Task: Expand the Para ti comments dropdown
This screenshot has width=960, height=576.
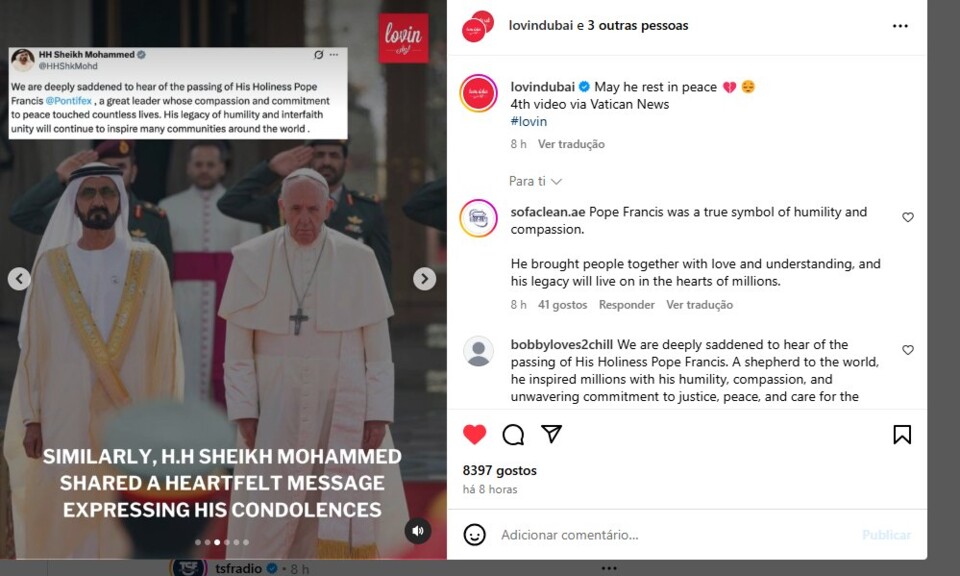Action: point(535,181)
